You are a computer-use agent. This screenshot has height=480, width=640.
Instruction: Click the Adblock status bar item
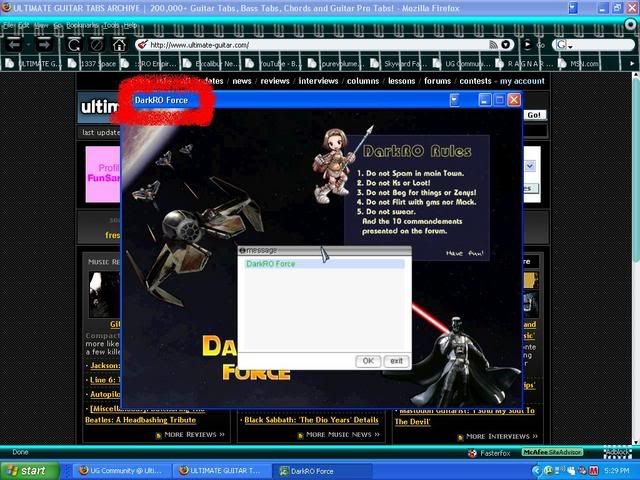[x=618, y=452]
